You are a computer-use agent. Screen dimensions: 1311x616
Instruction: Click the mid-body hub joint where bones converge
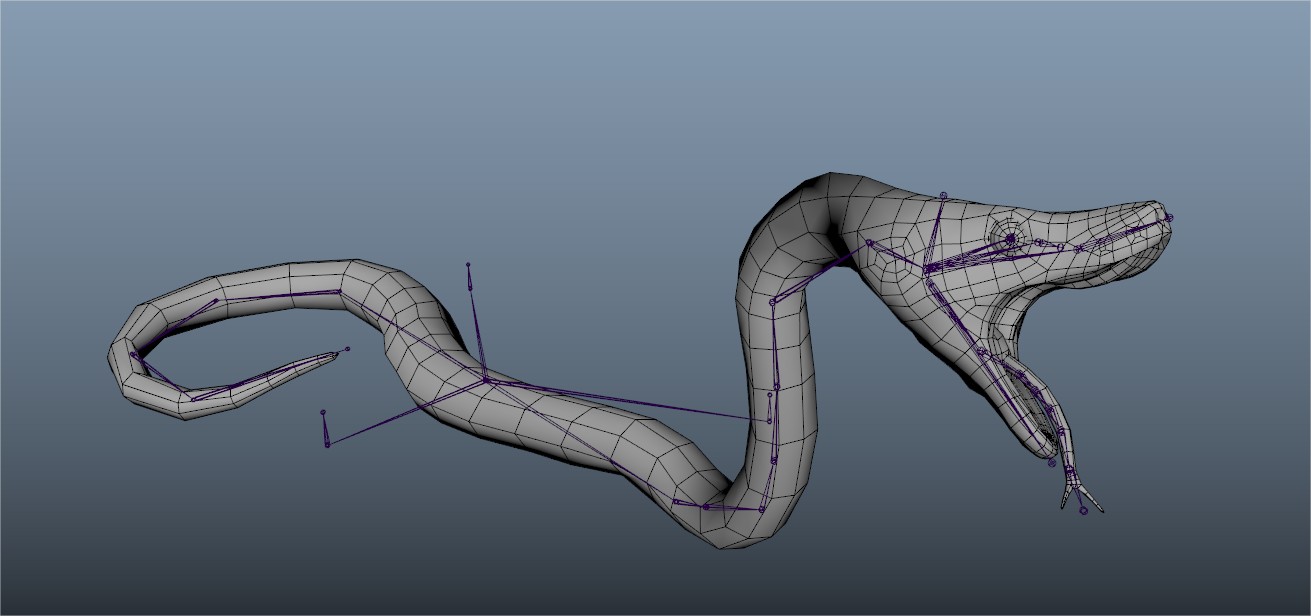486,380
